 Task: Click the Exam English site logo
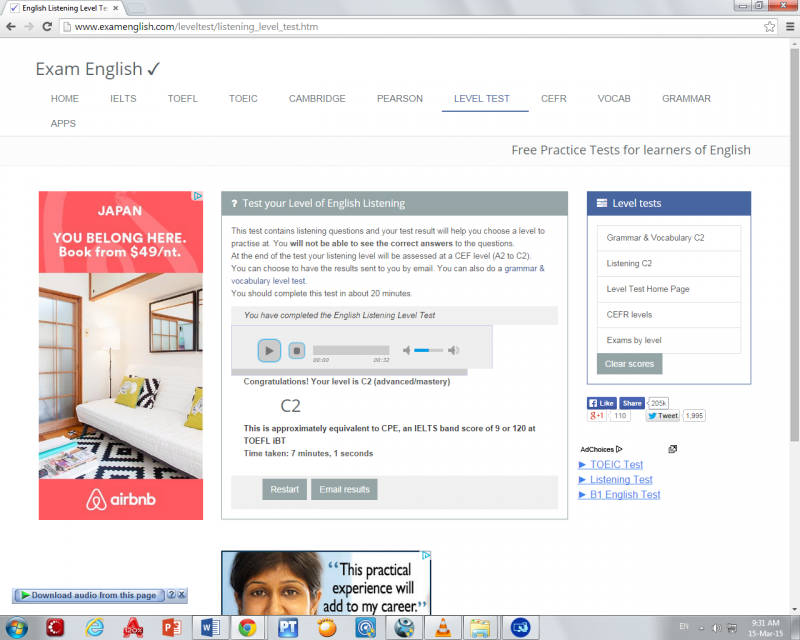point(98,69)
